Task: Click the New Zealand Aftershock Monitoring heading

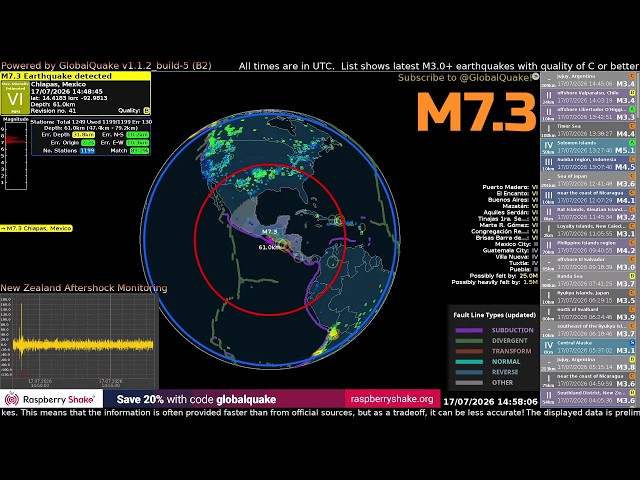Action: 84,288
